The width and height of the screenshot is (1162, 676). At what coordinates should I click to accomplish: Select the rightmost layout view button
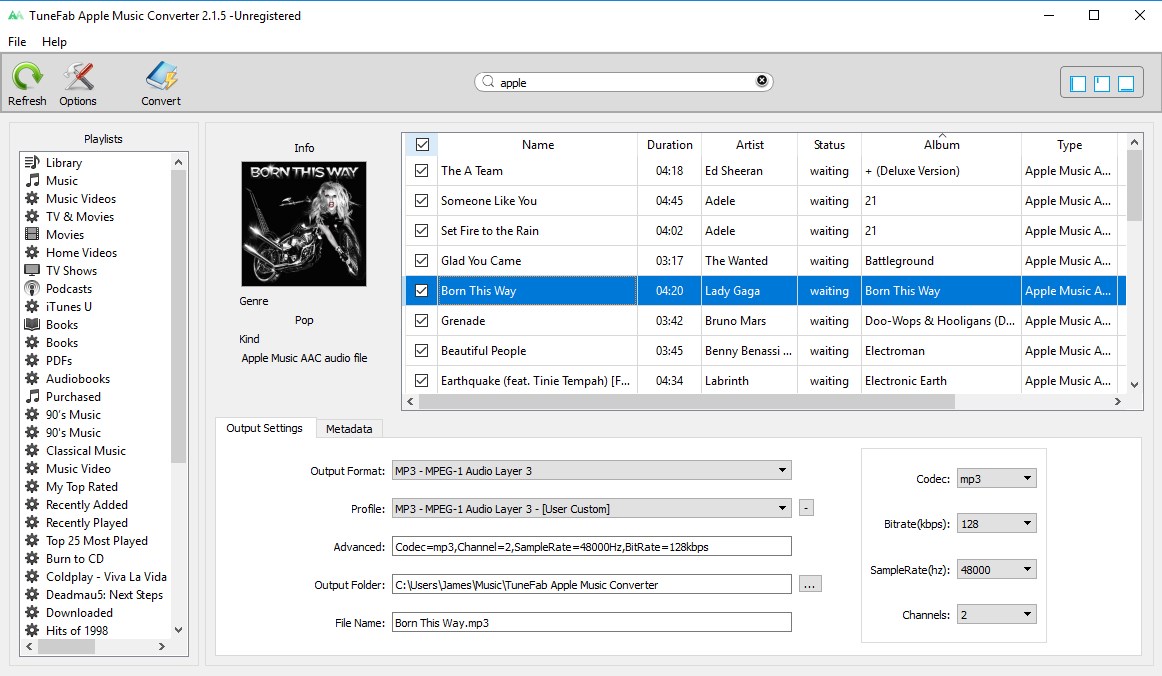(x=1126, y=84)
